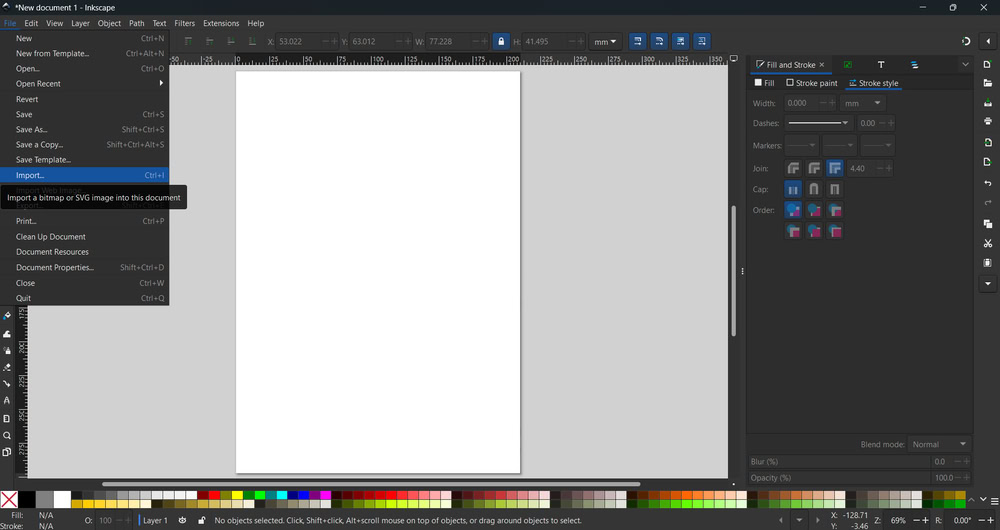Click the rotate icon near top right

pyautogui.click(x=966, y=41)
